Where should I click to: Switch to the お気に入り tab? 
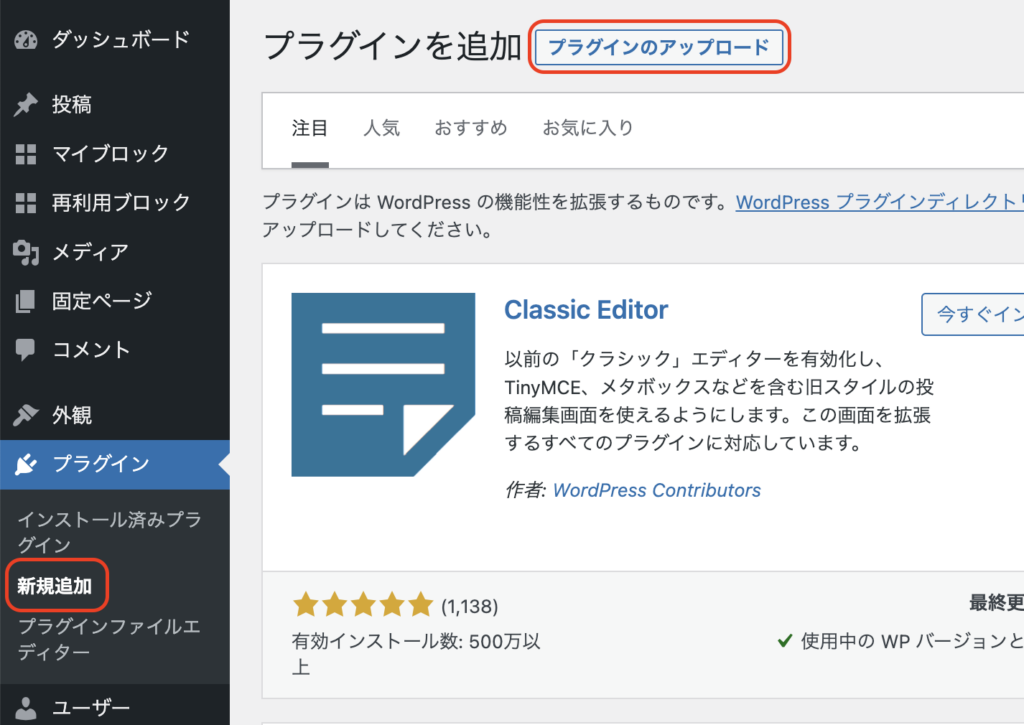click(588, 128)
